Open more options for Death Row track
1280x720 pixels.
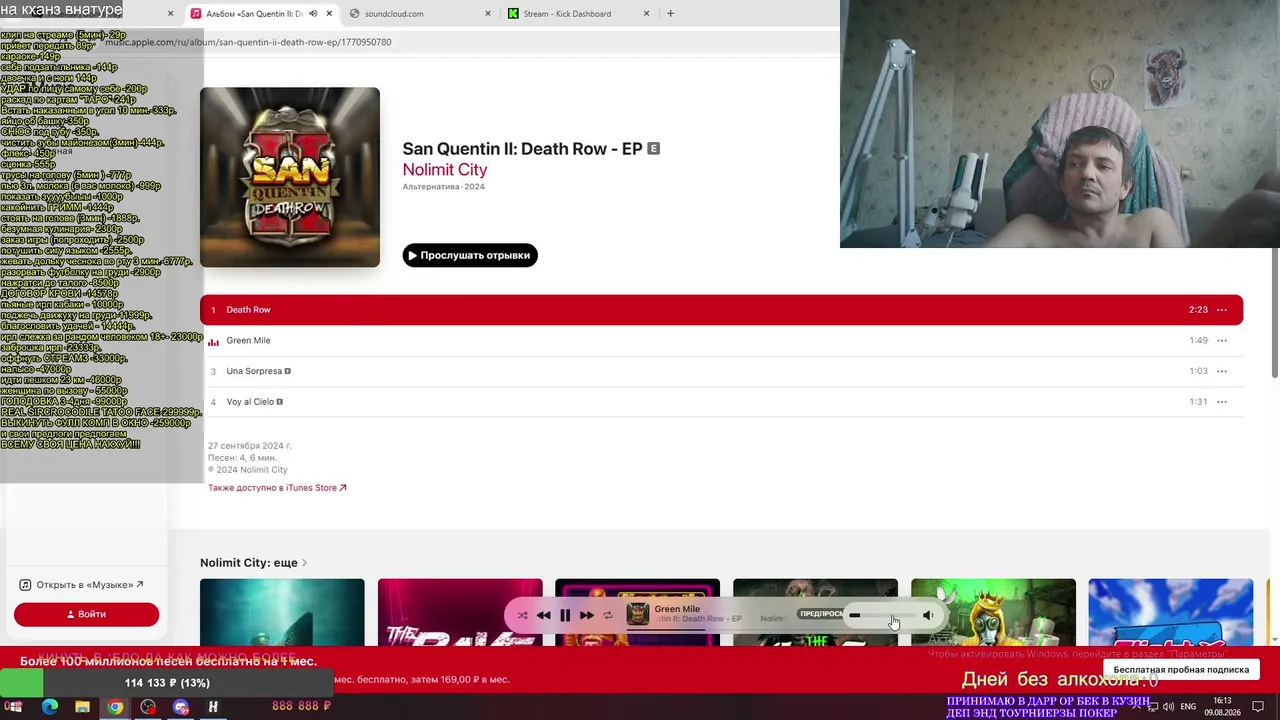pos(1222,310)
